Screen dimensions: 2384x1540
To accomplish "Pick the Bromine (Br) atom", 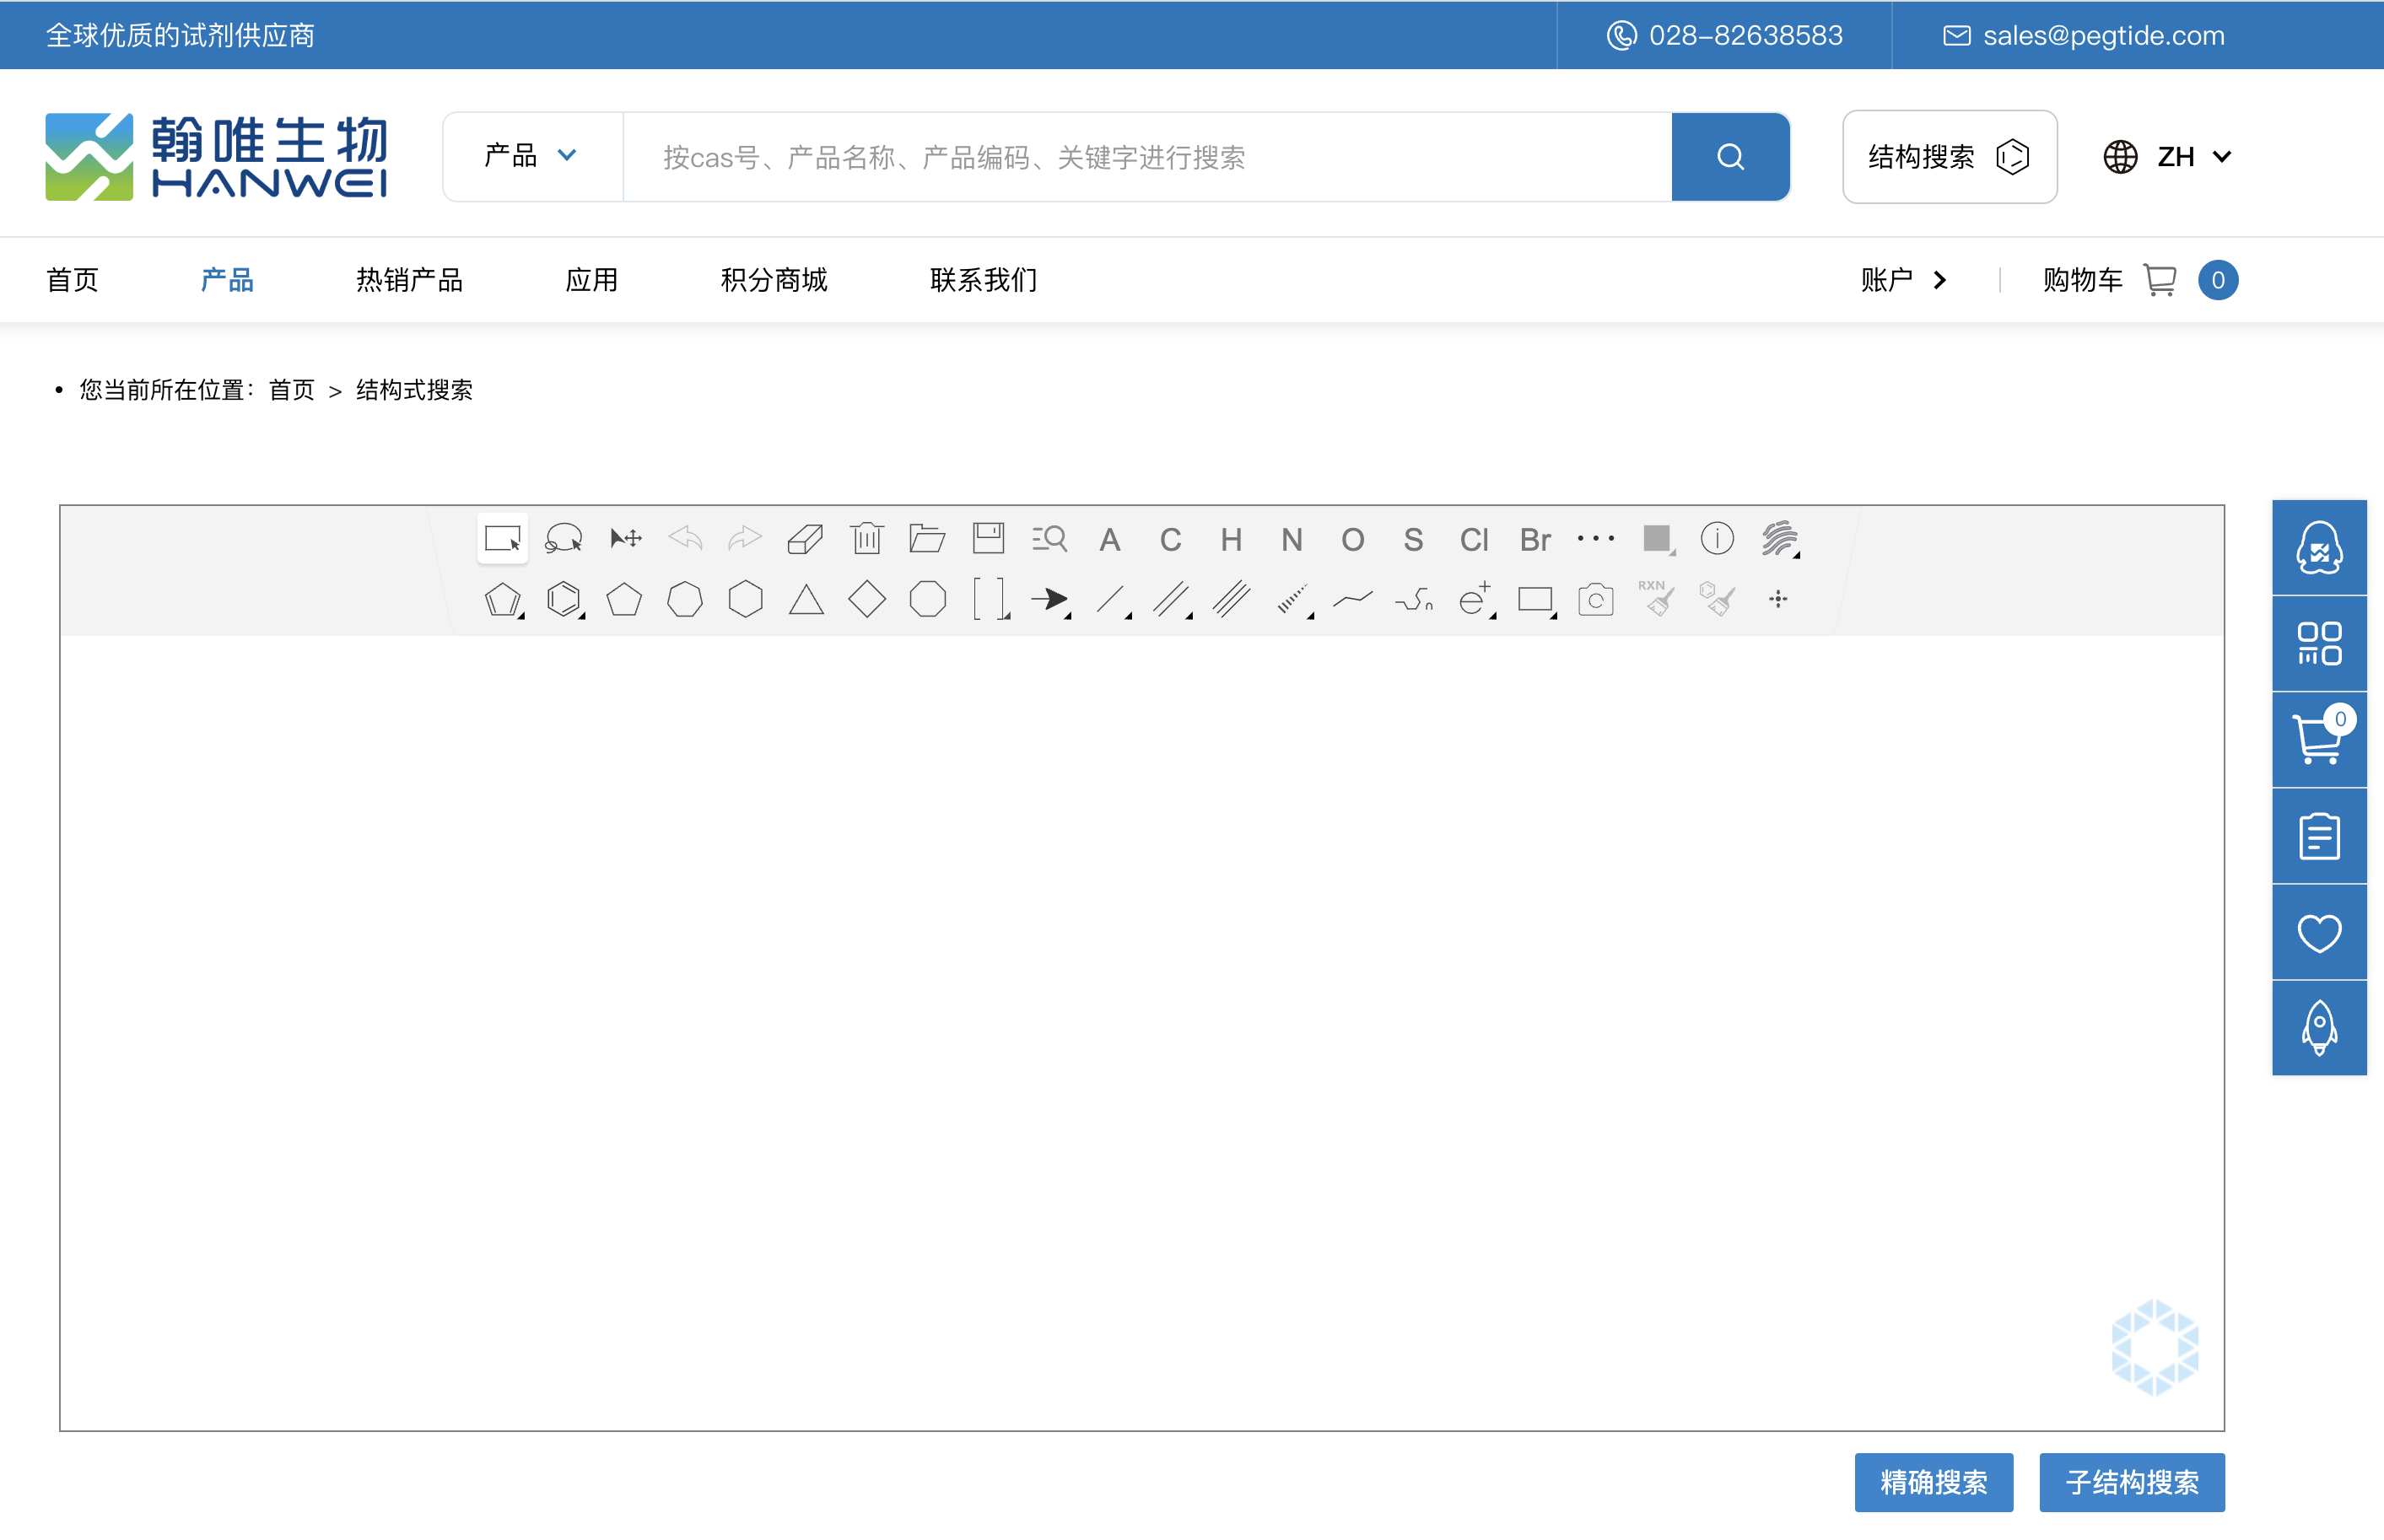I will pyautogui.click(x=1535, y=540).
